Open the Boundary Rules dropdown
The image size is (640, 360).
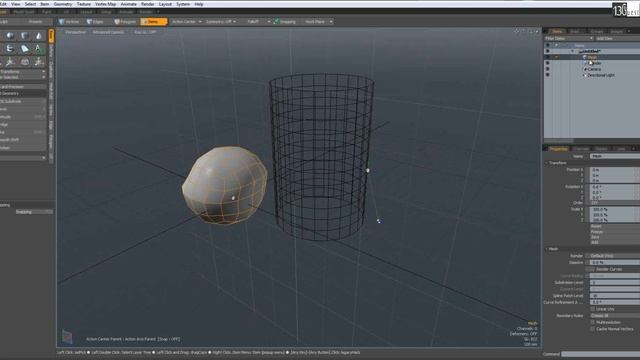[615, 316]
